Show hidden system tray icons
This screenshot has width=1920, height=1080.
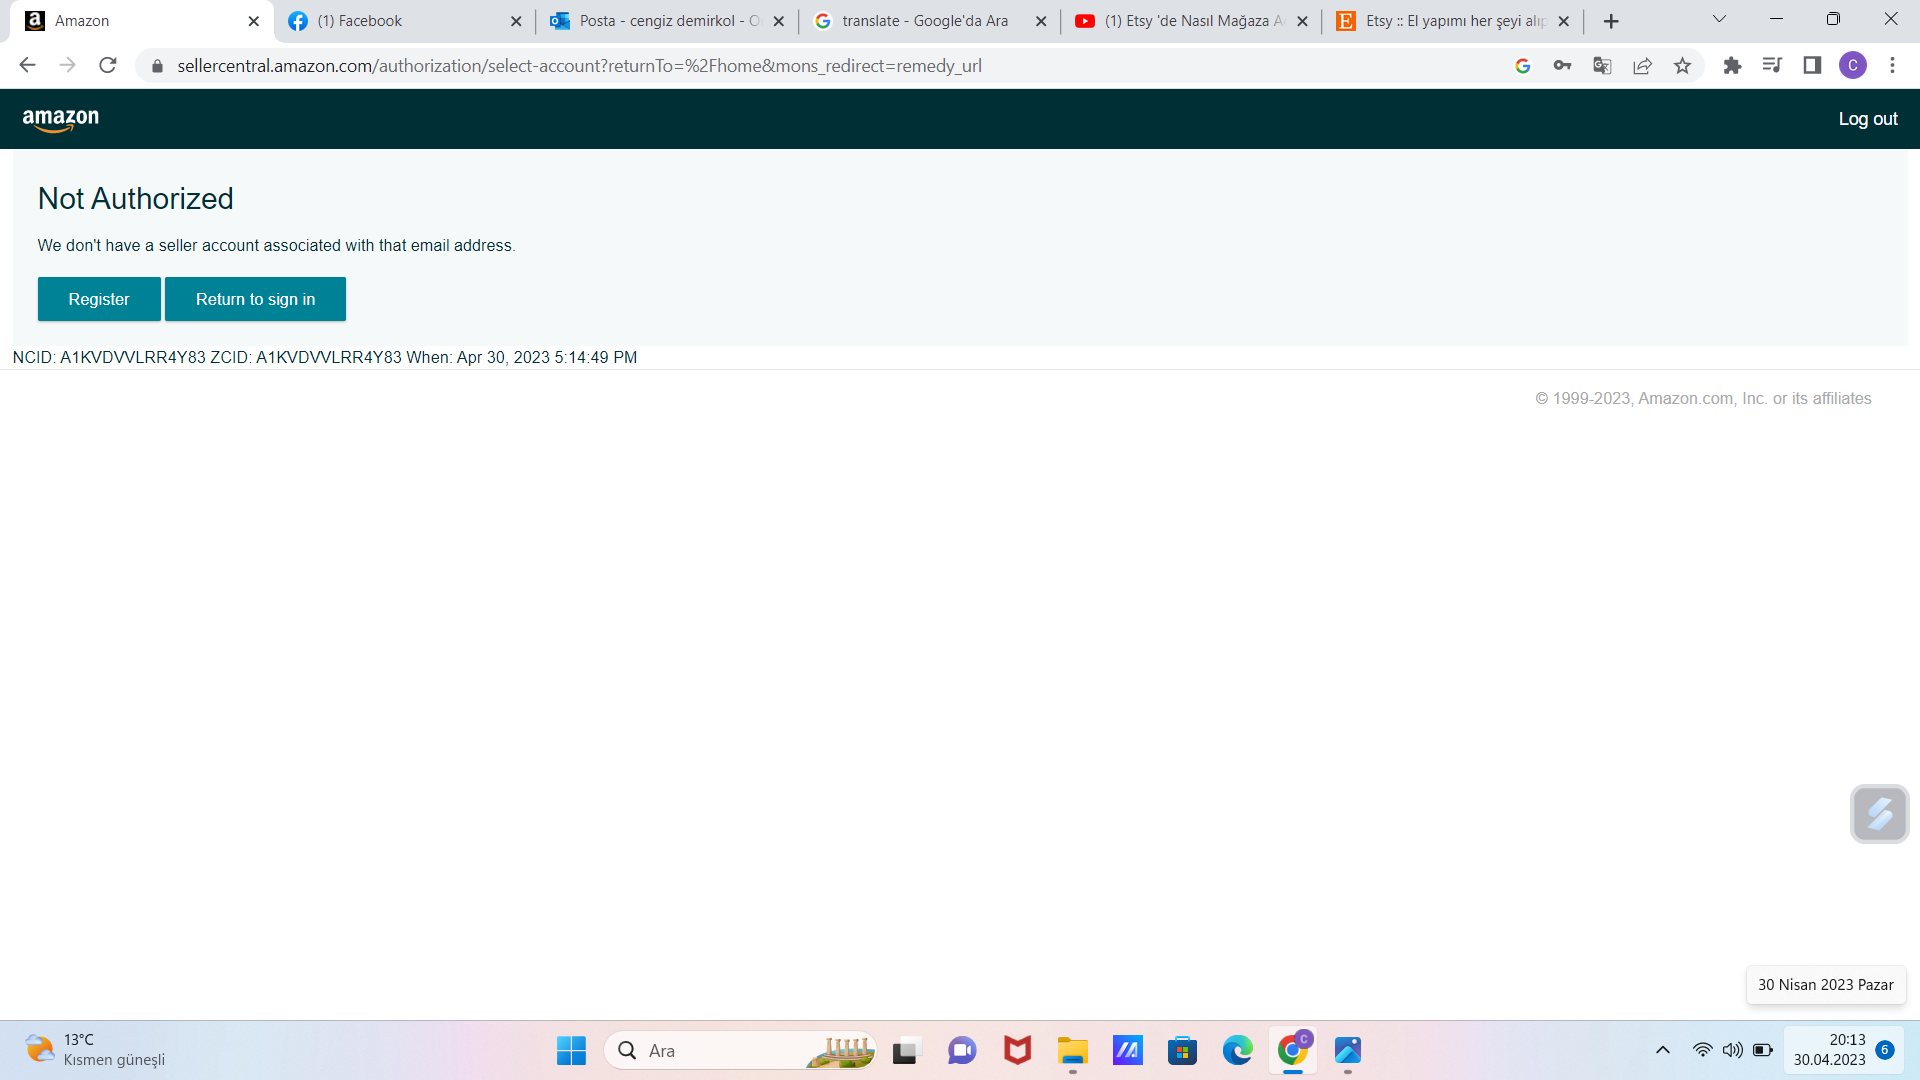tap(1662, 1050)
